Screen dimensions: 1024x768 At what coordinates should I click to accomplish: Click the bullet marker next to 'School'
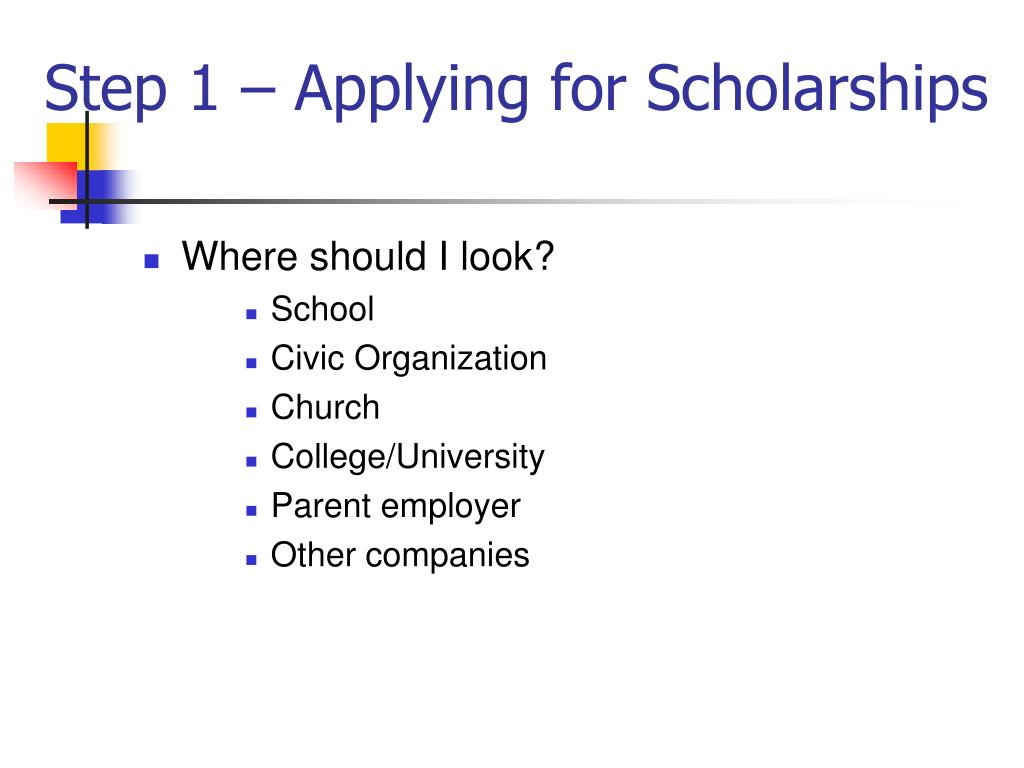coord(251,314)
